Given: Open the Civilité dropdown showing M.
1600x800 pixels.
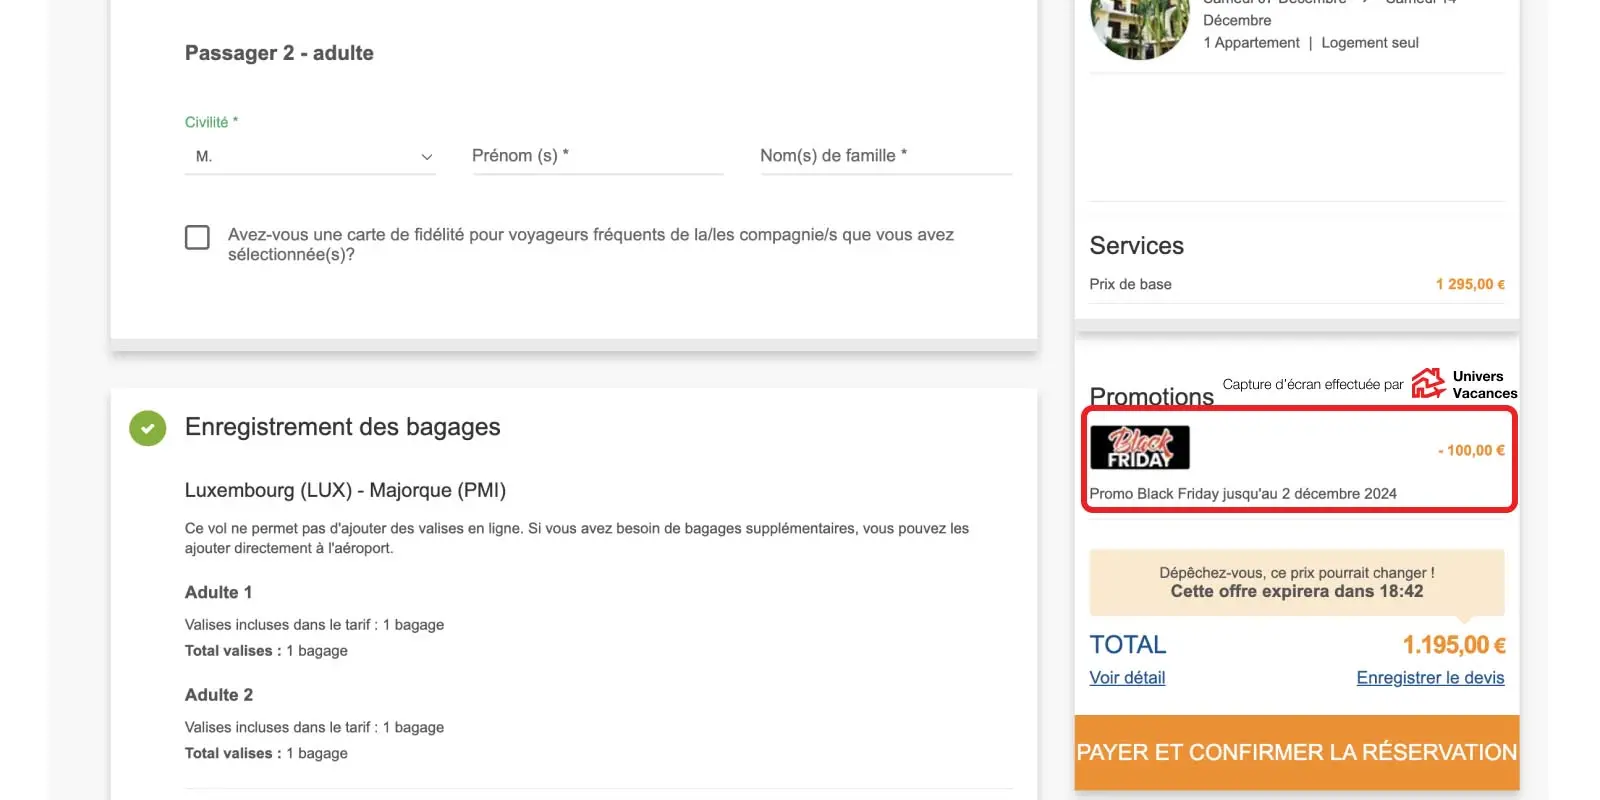Looking at the screenshot, I should click(310, 157).
